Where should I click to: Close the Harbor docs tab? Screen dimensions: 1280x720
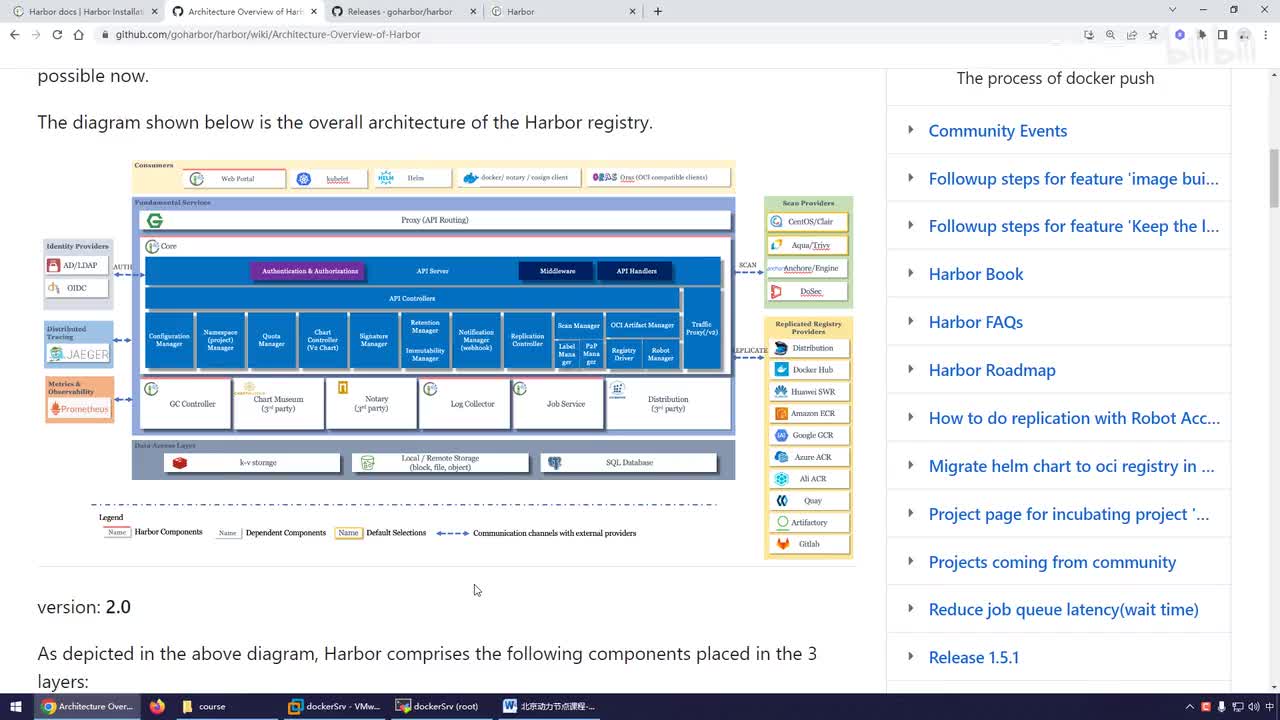pos(153,11)
